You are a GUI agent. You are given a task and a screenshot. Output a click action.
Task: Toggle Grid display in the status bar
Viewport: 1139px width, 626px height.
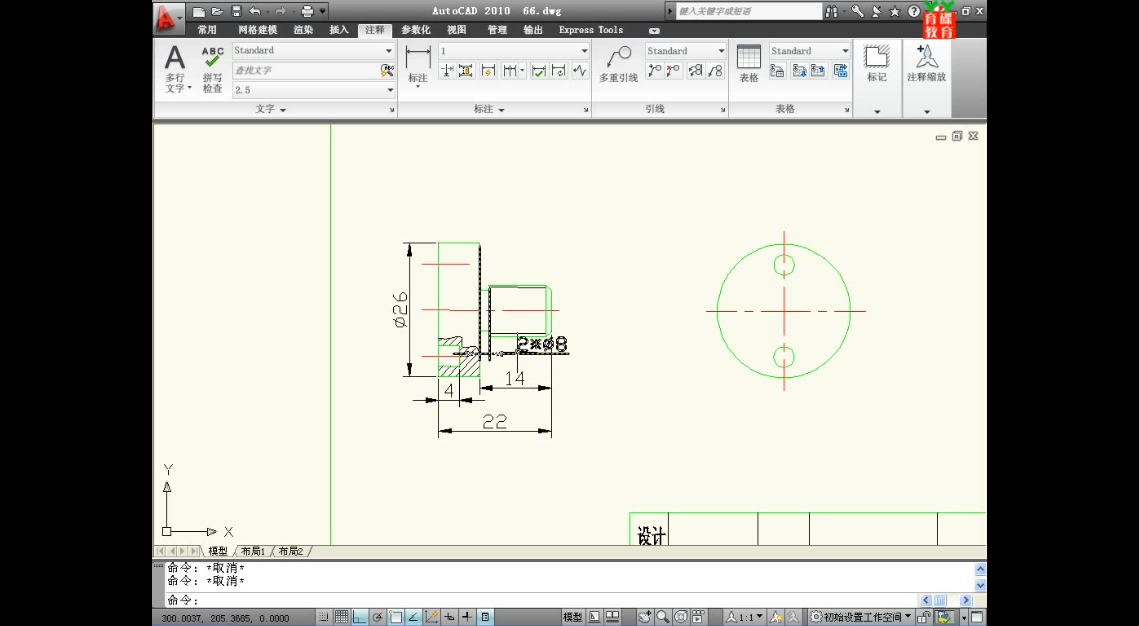point(341,617)
